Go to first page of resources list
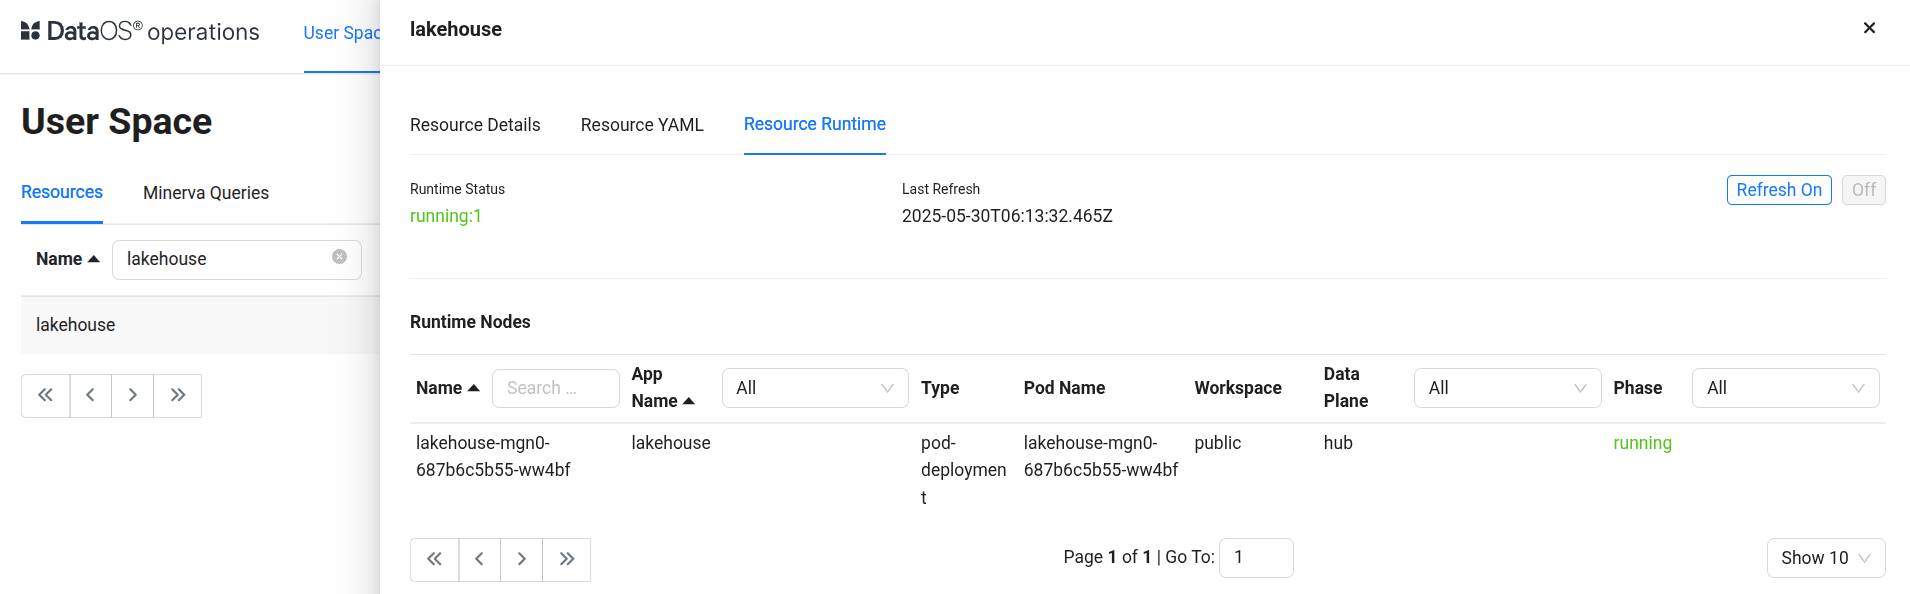 46,395
